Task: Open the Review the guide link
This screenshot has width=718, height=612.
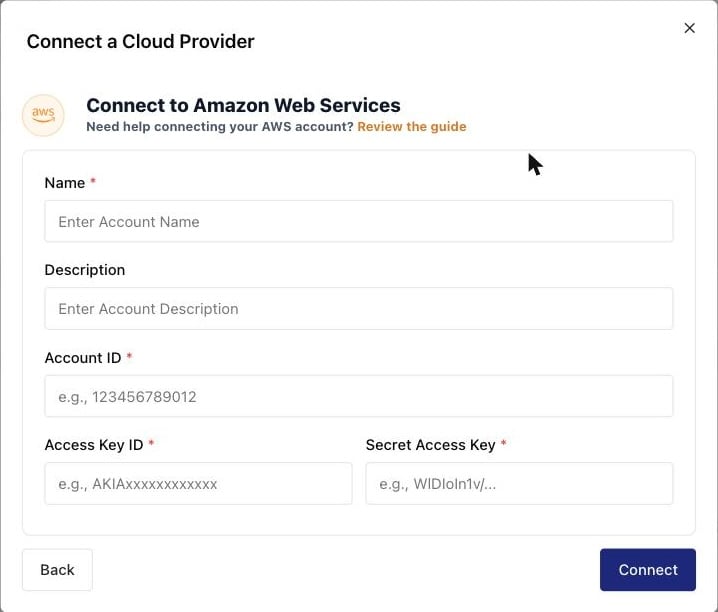Action: tap(412, 126)
